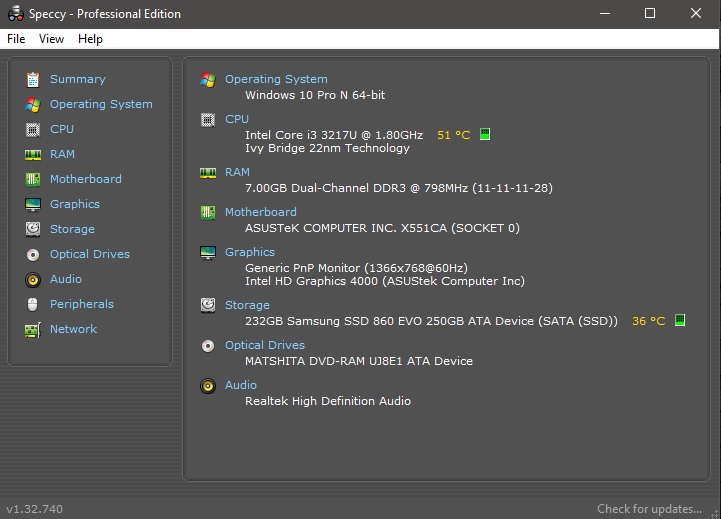Open the Operating System heading in main panel

276,79
